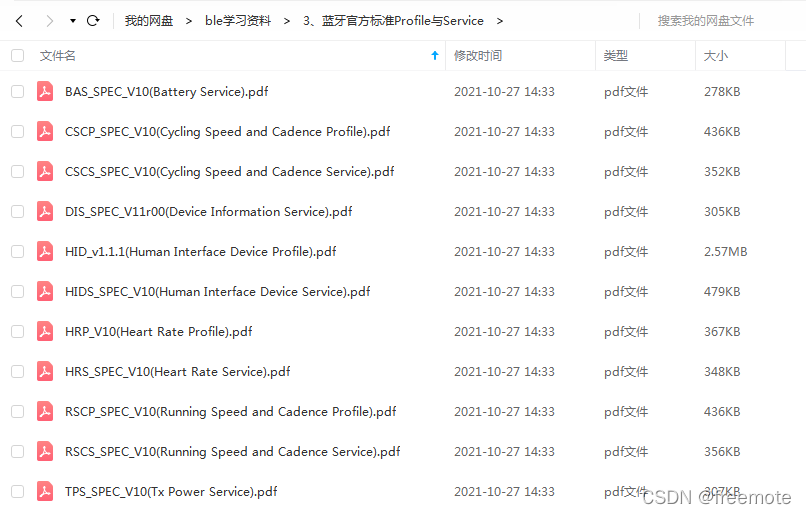This screenshot has height=514, width=806.
Task: Click the PDF icon for HIDS_SPEC_V10
Action: (x=45, y=291)
